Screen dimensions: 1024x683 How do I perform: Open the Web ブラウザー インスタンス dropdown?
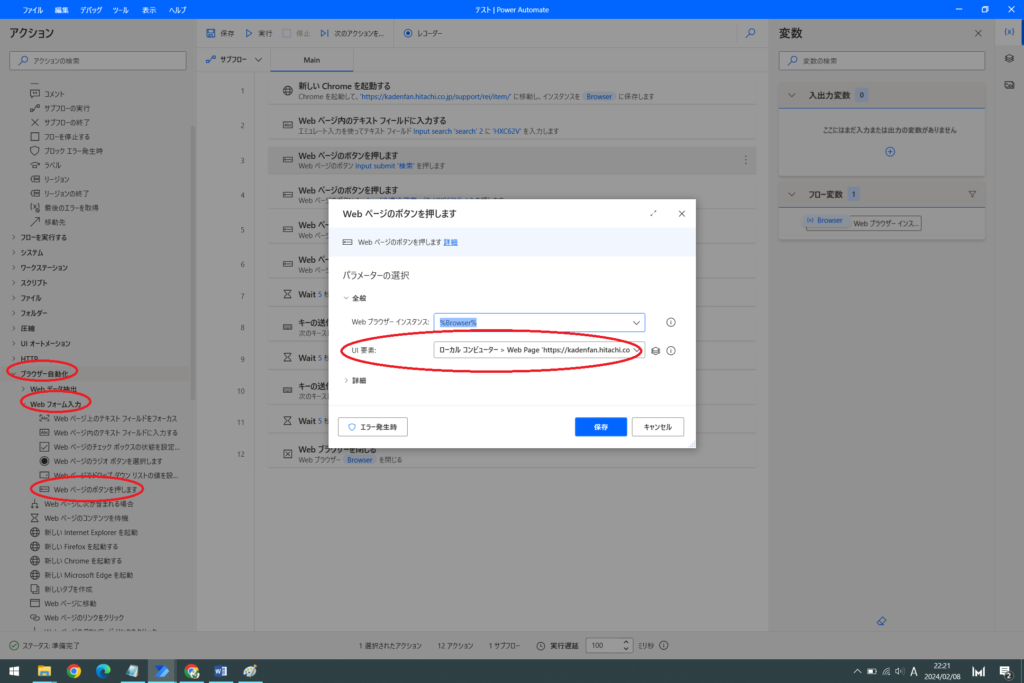(636, 322)
